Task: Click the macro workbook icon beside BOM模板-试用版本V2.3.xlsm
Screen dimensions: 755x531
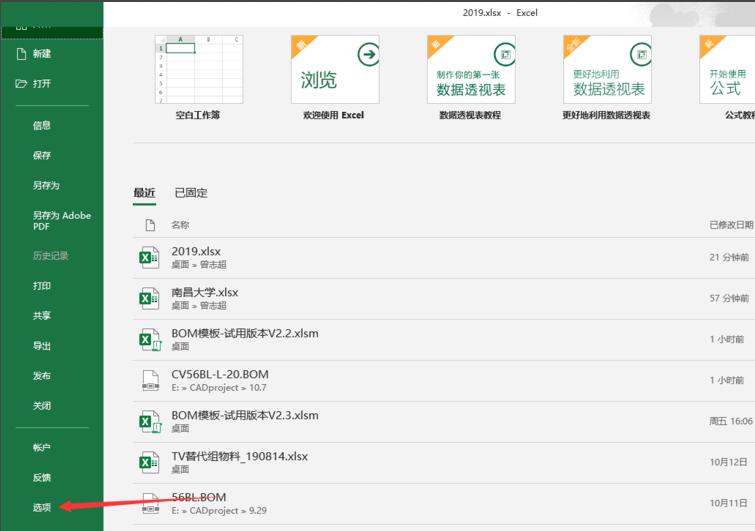Action: [x=150, y=421]
